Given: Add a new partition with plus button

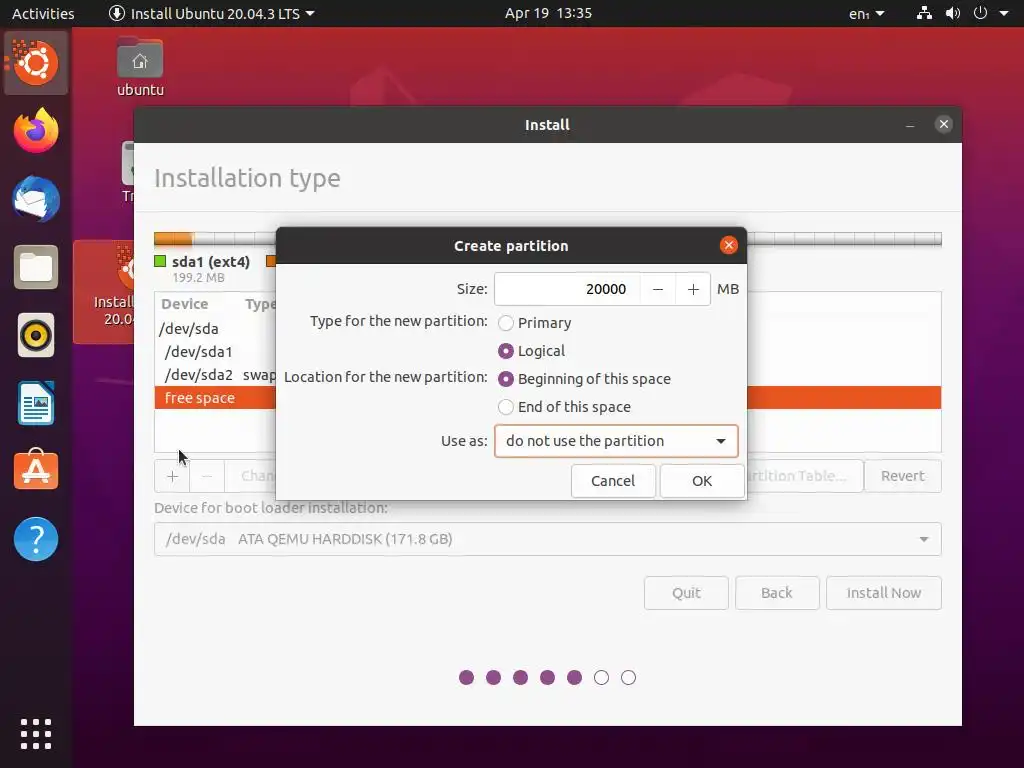Looking at the screenshot, I should click(172, 476).
